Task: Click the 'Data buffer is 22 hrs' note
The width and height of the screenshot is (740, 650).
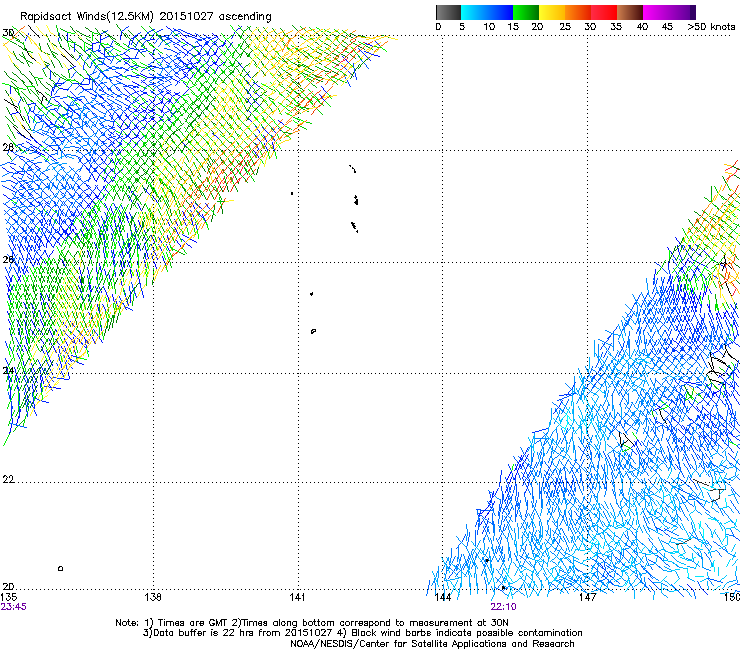Action: (362, 633)
